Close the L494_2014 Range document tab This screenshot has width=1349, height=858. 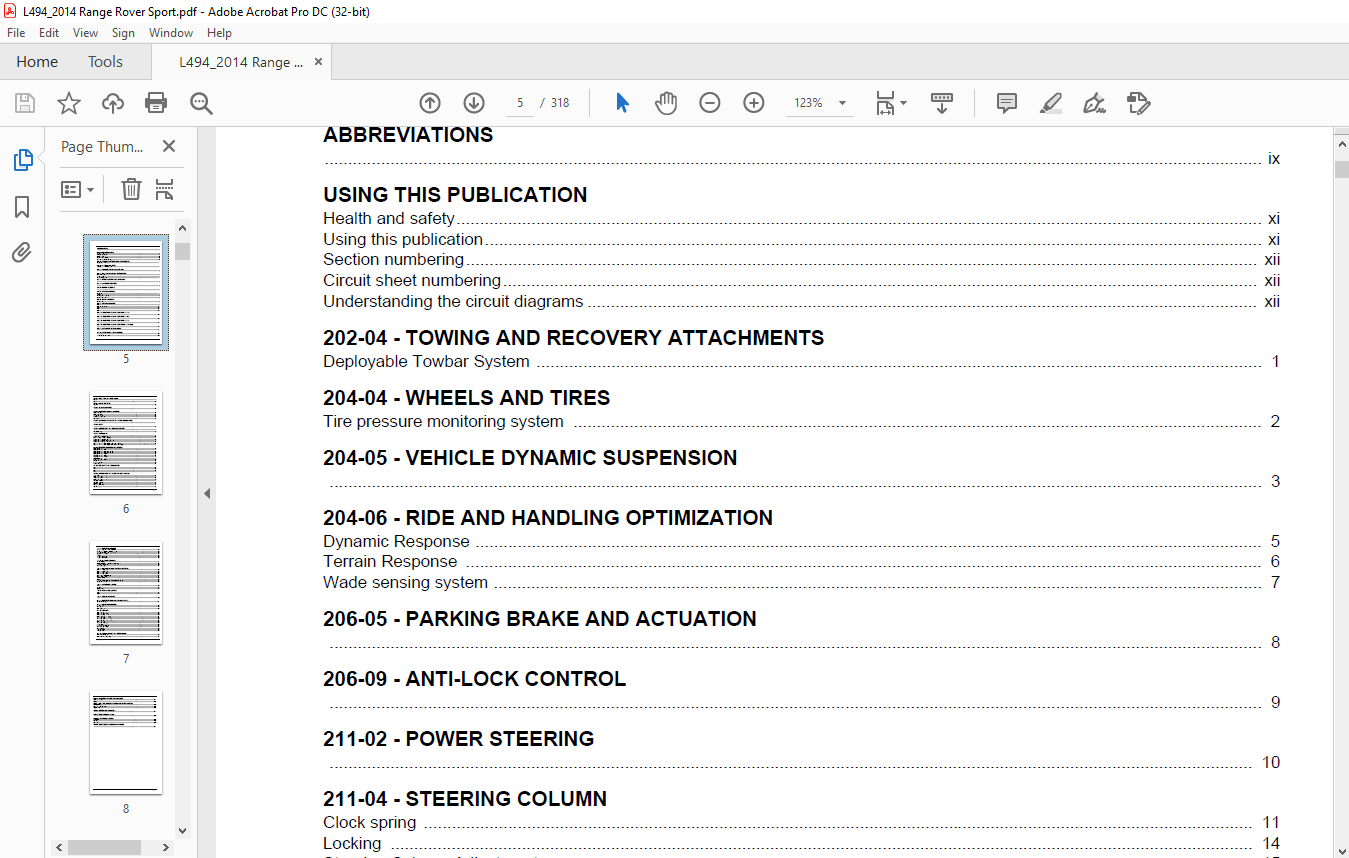318,62
